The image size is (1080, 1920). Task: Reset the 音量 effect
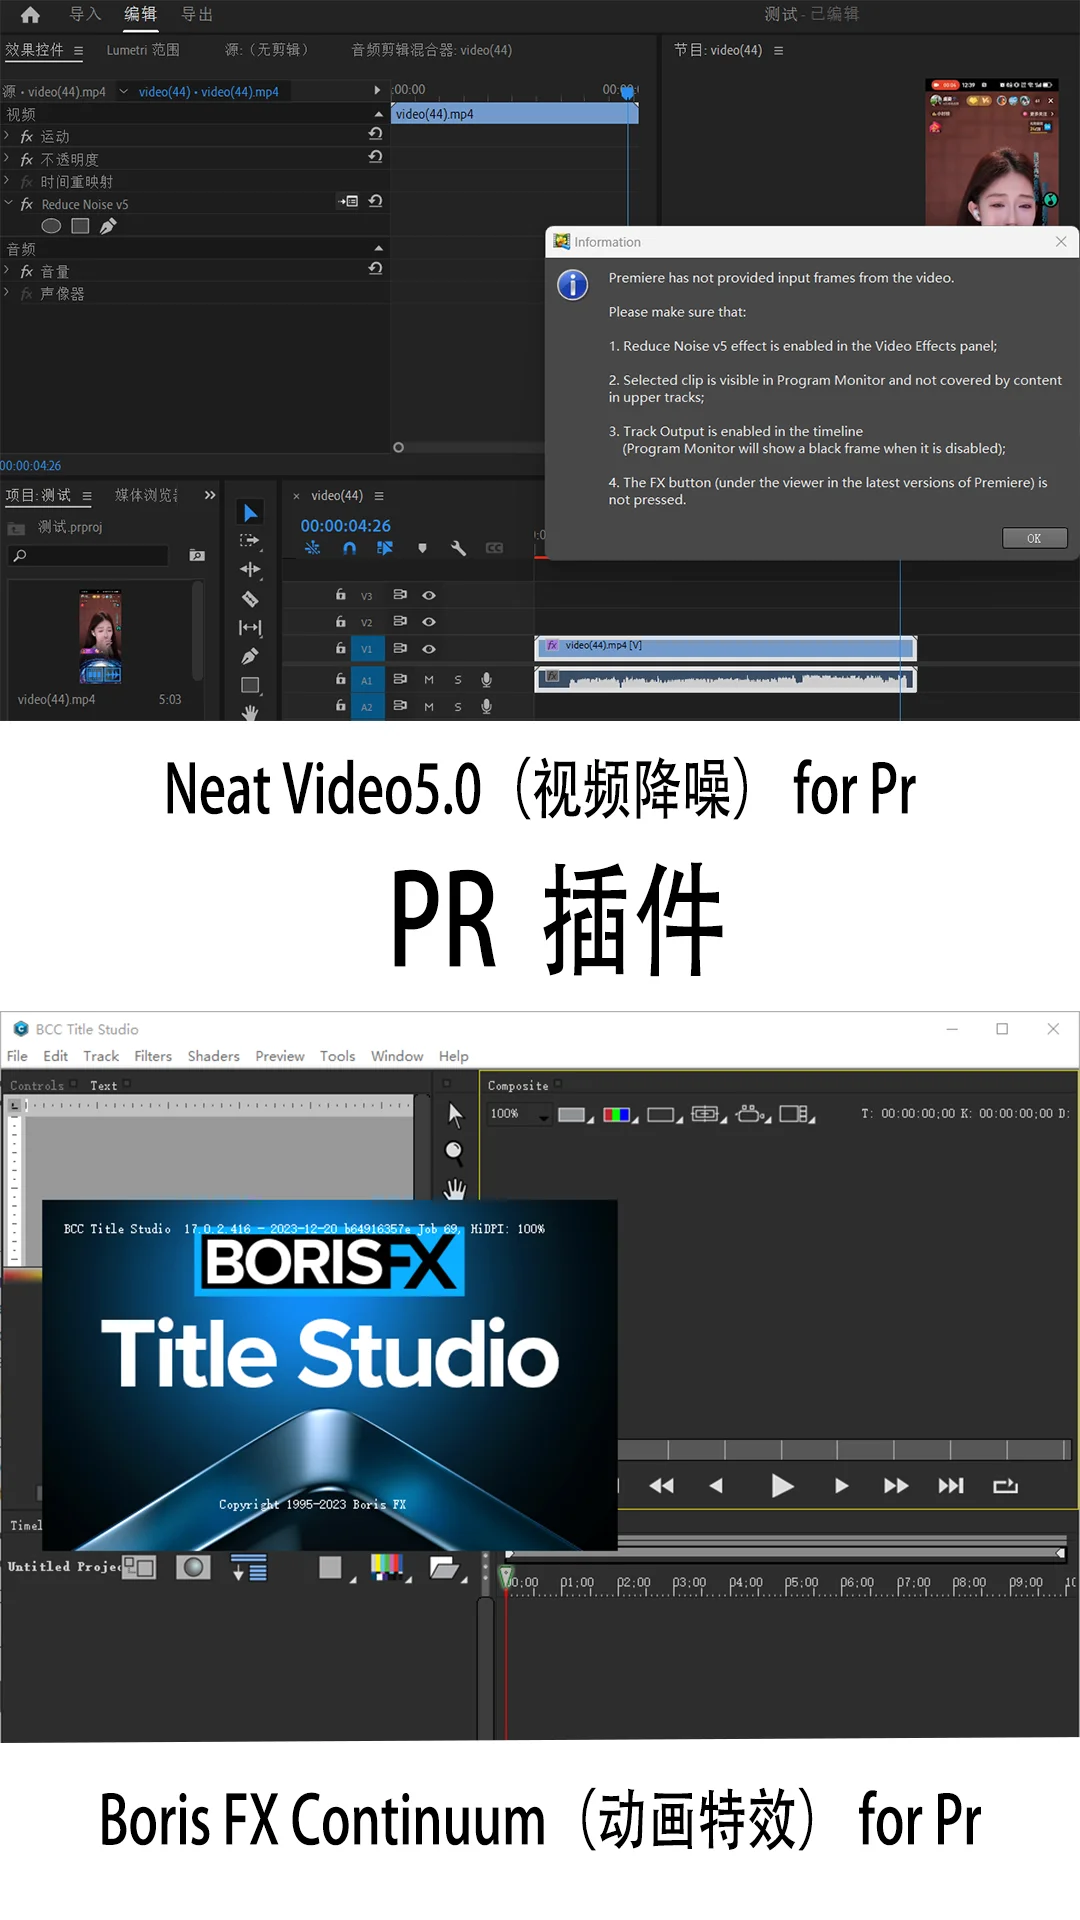coord(375,268)
